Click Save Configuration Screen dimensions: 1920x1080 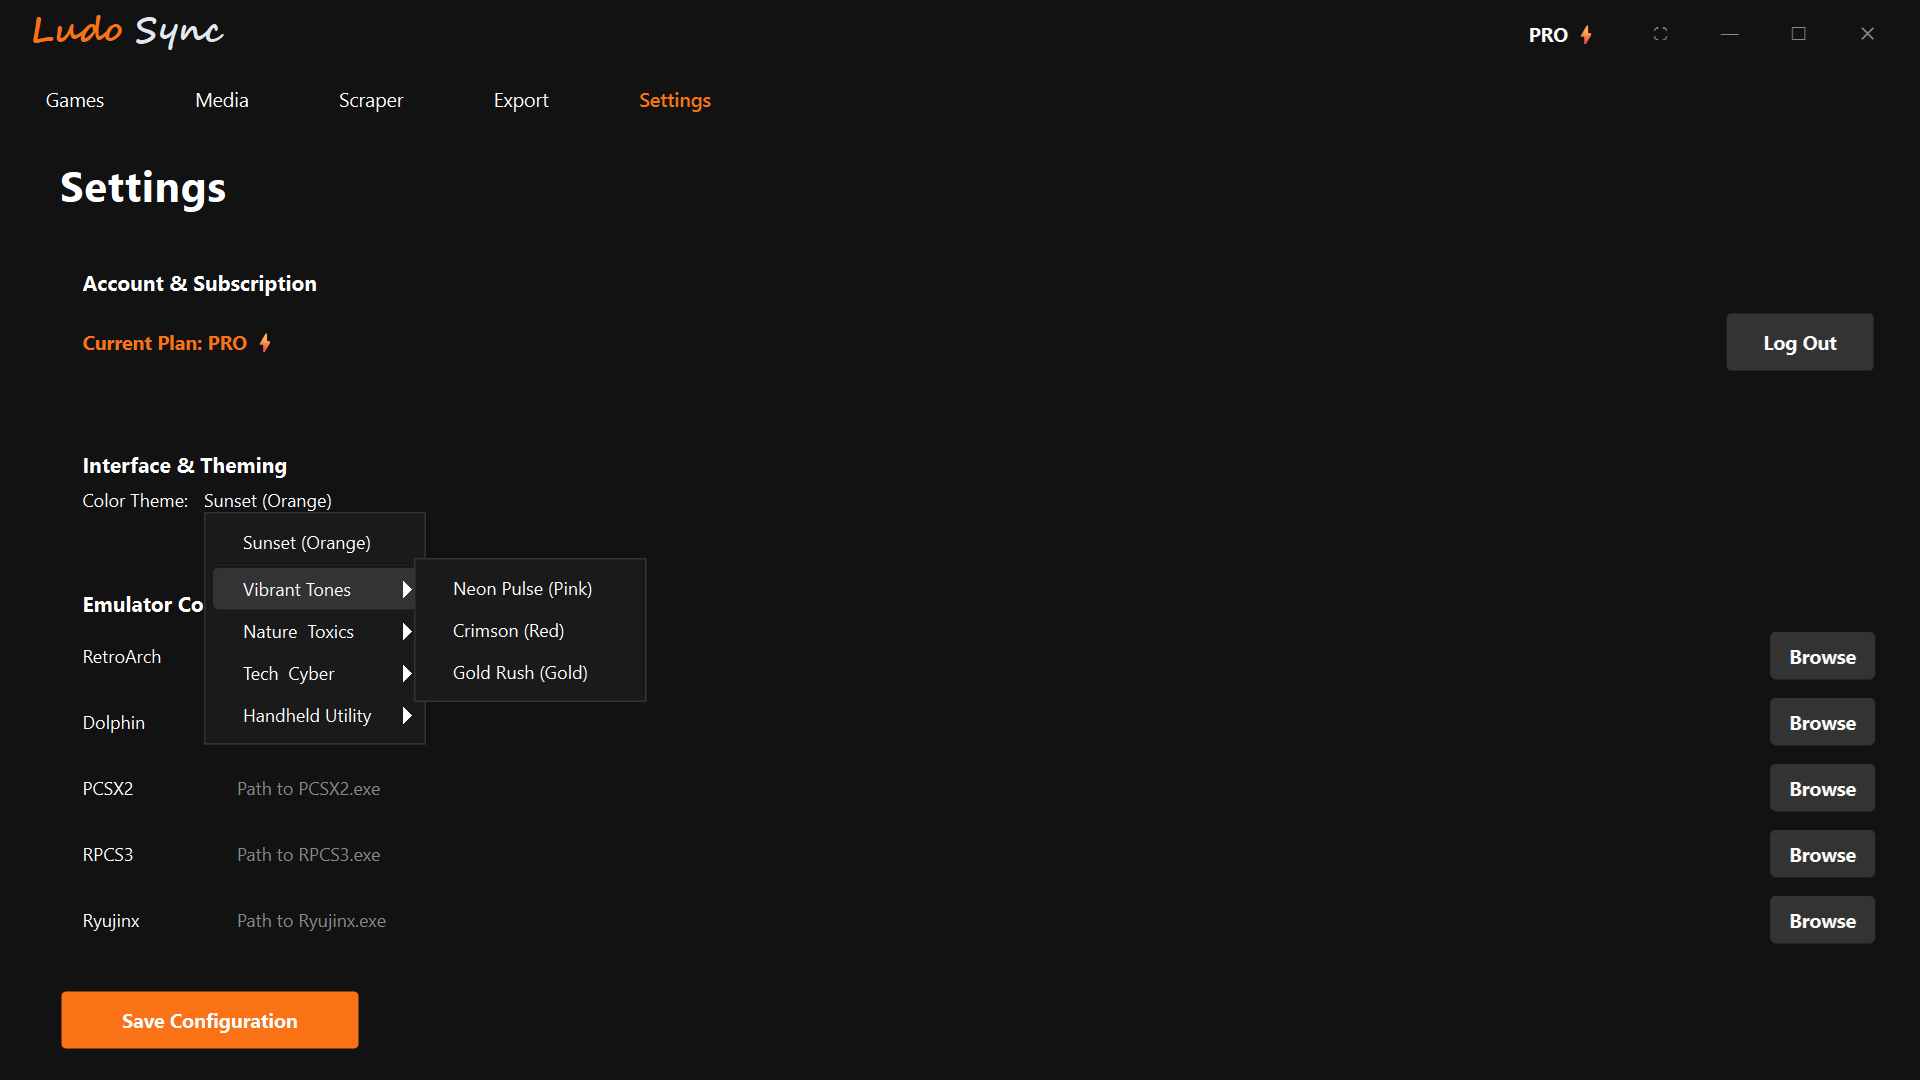pyautogui.click(x=209, y=1020)
